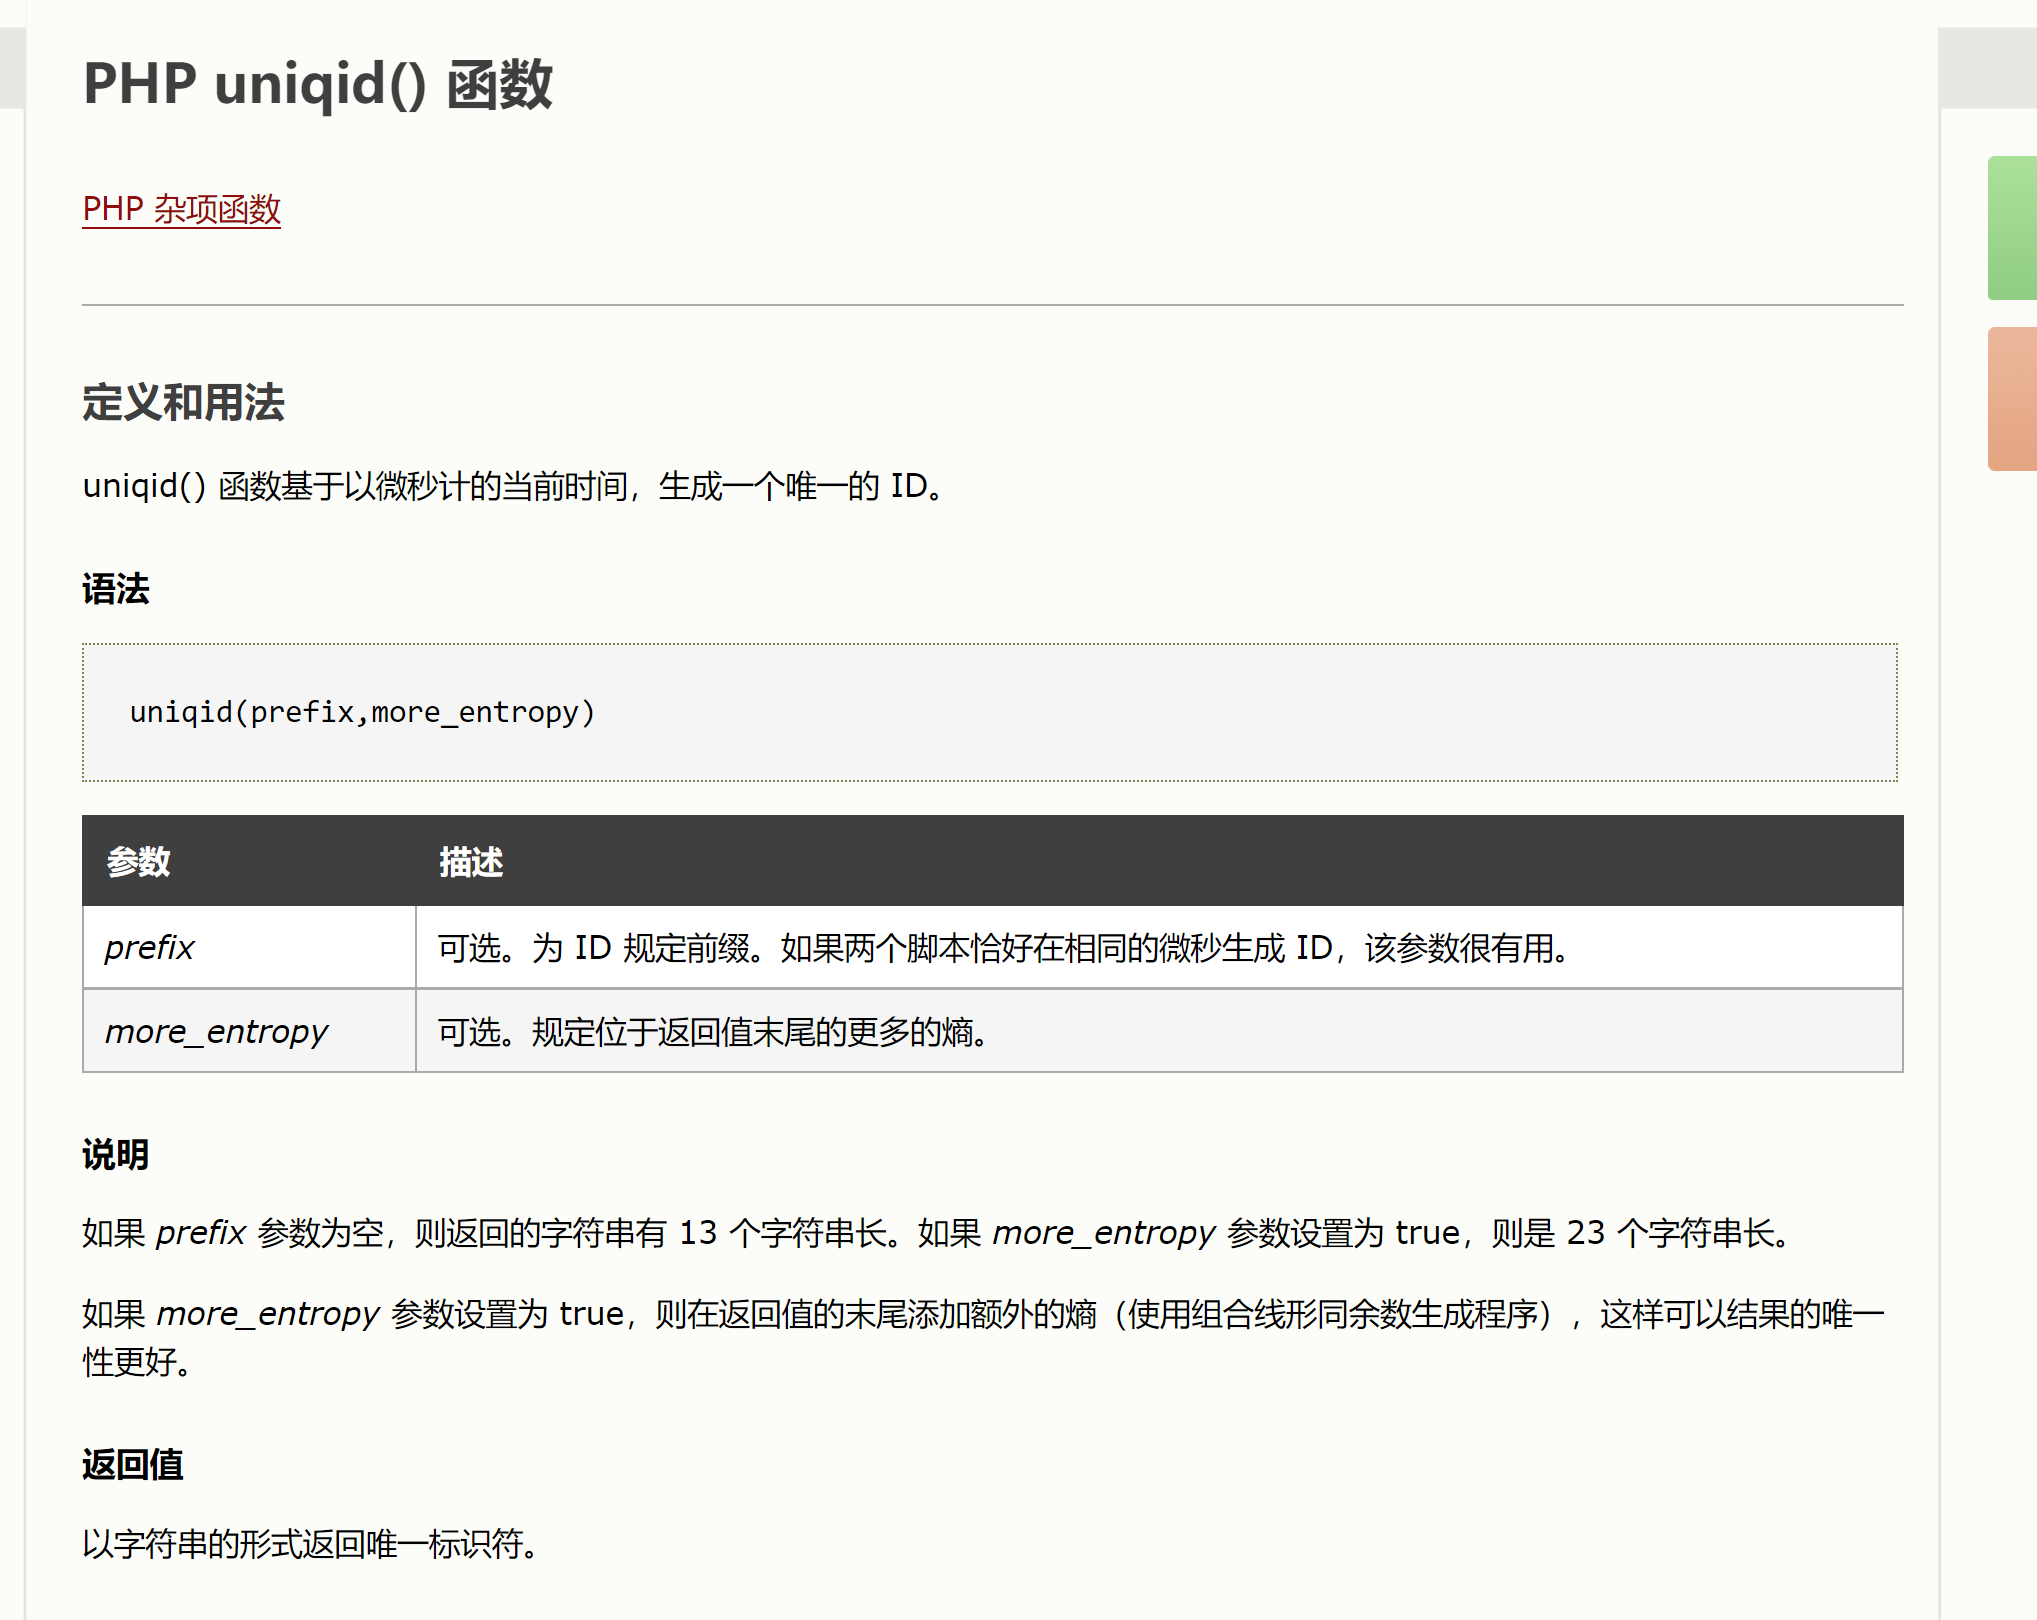Click the gray panel strip on the left edge
The image size is (2037, 1620).
pyautogui.click(x=9, y=68)
